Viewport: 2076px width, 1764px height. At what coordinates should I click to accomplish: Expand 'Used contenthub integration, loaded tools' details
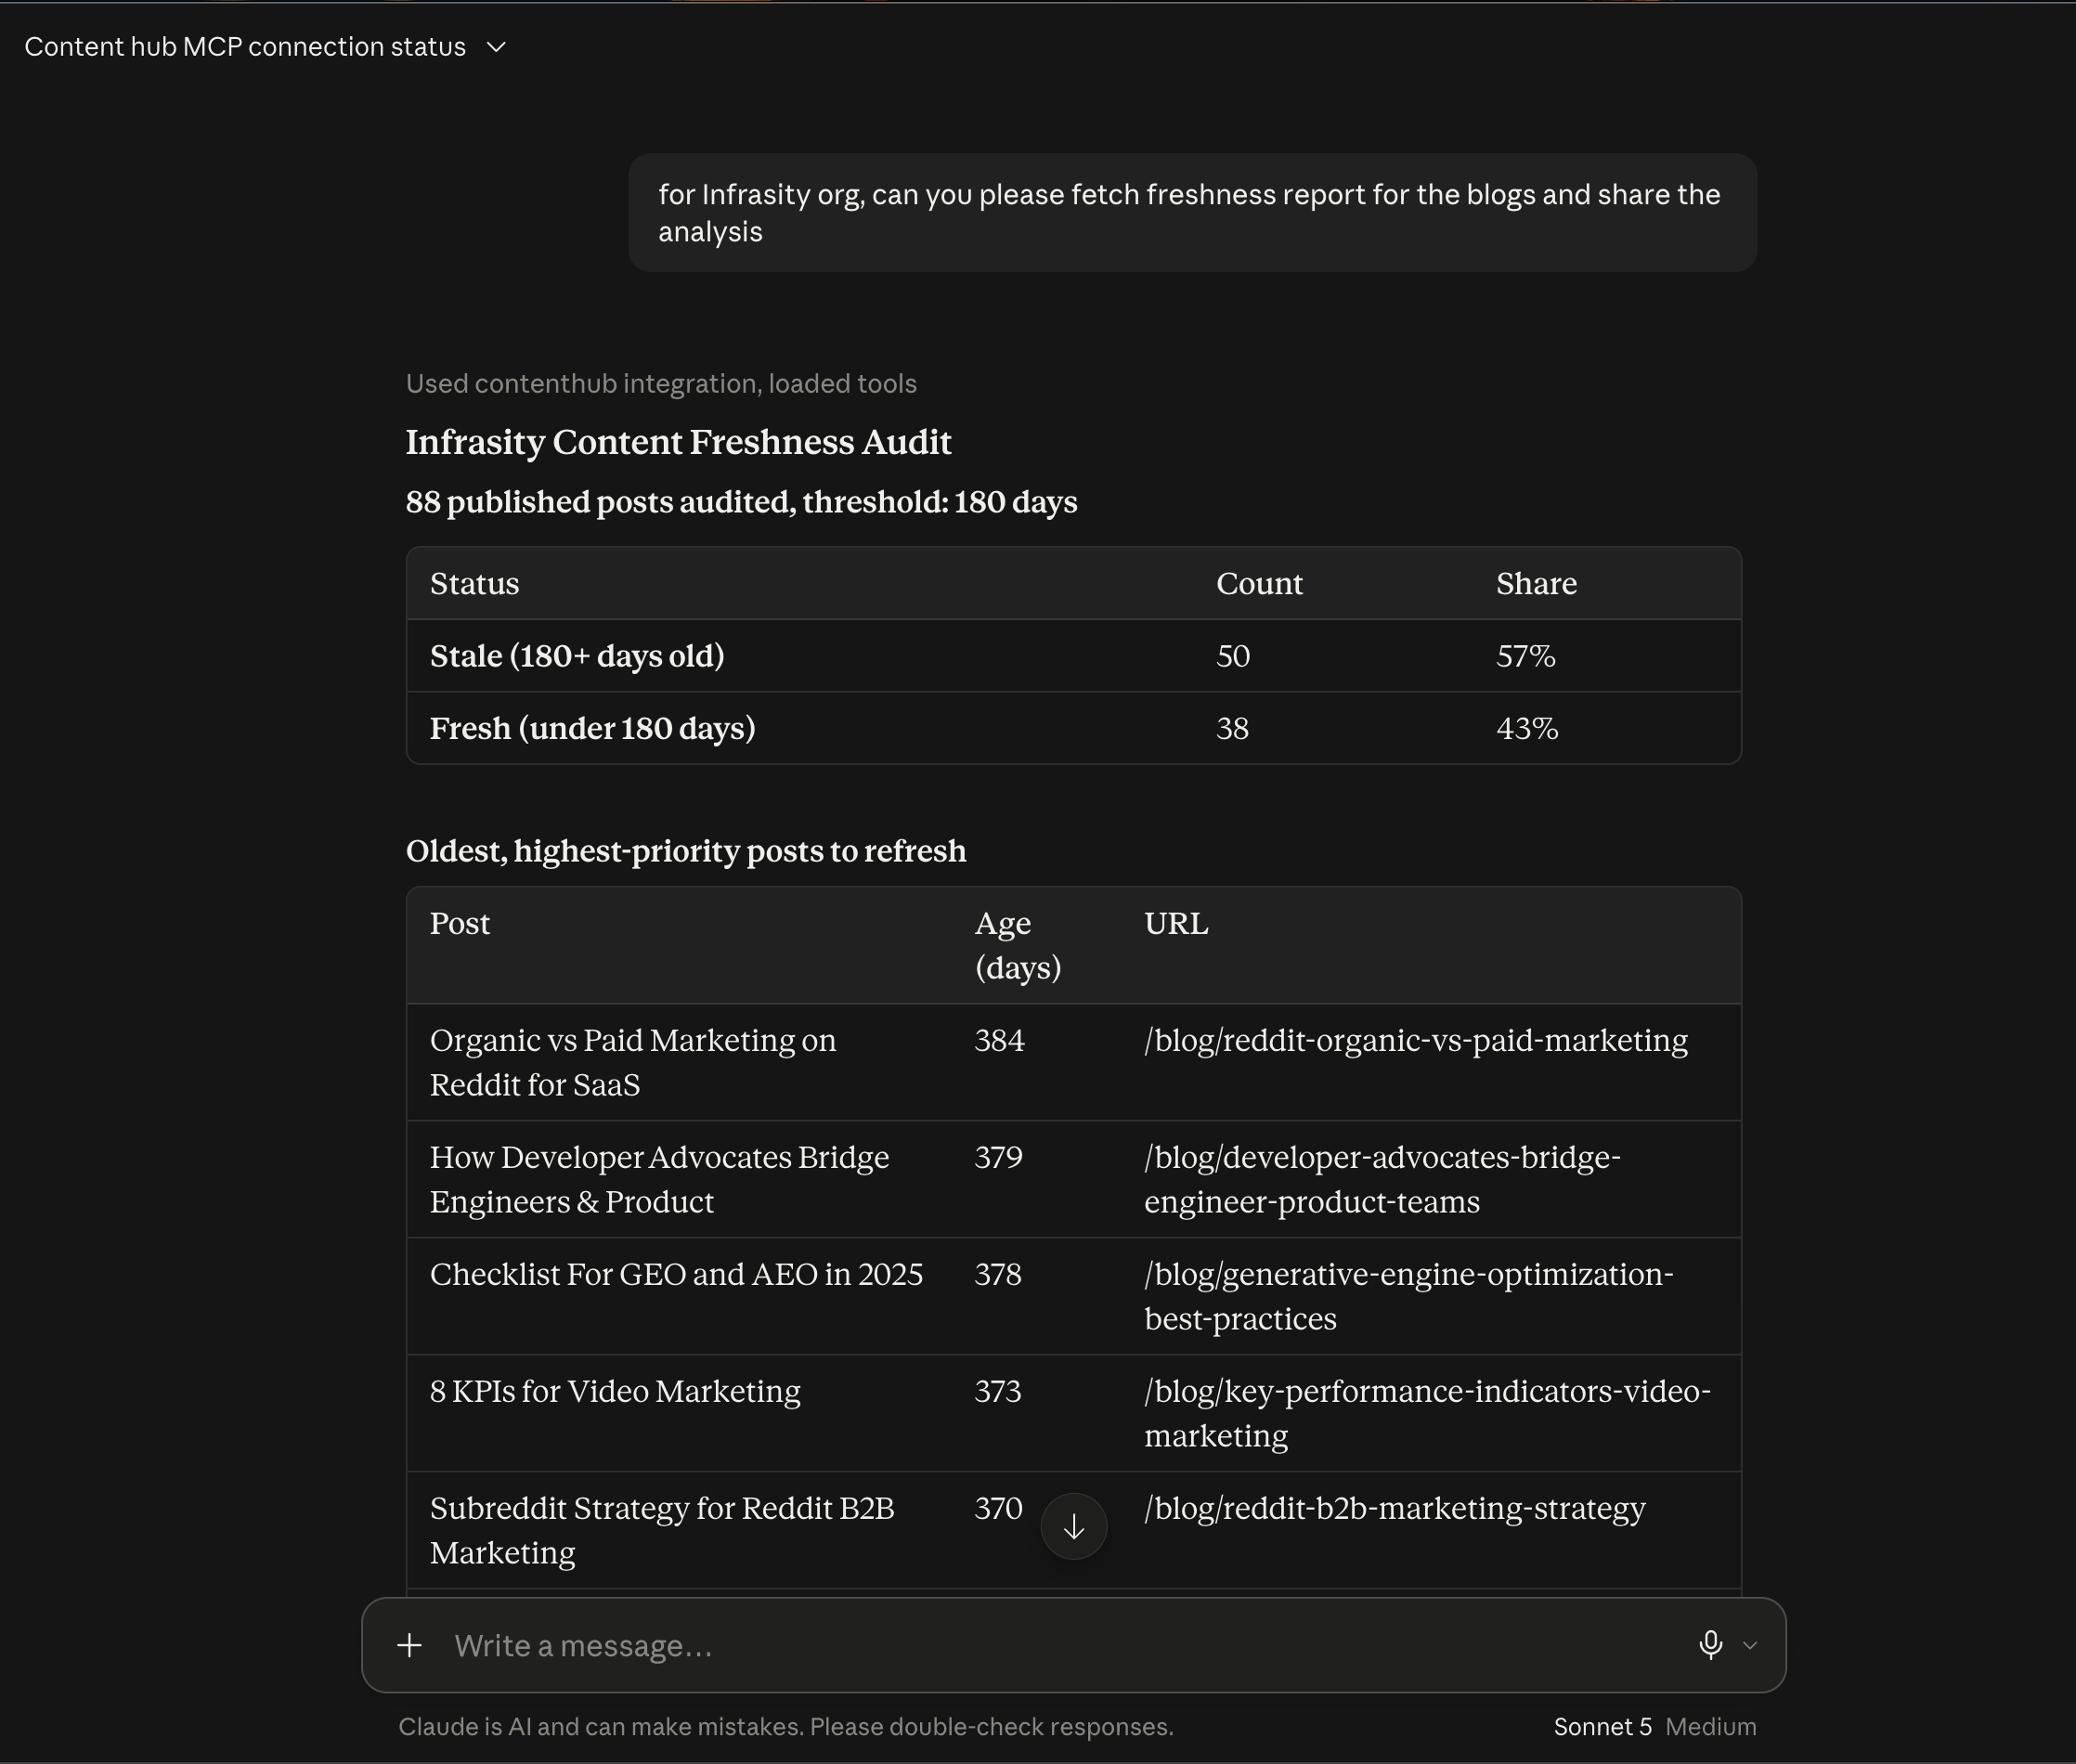click(x=661, y=384)
